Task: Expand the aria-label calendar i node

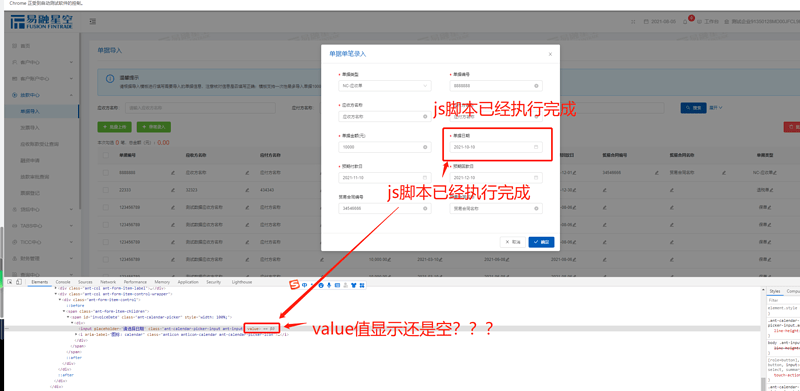Action: click(x=77, y=334)
